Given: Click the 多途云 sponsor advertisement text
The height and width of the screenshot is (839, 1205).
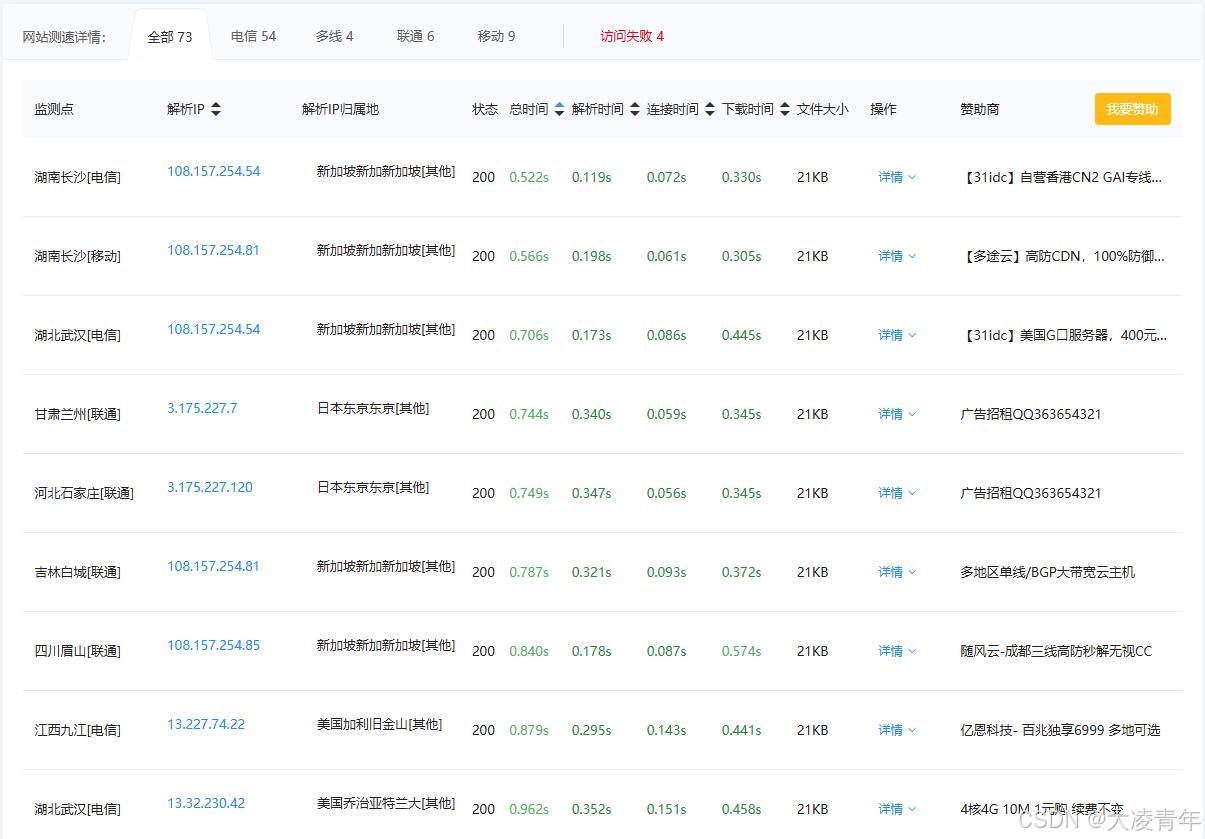Looking at the screenshot, I should point(1064,256).
